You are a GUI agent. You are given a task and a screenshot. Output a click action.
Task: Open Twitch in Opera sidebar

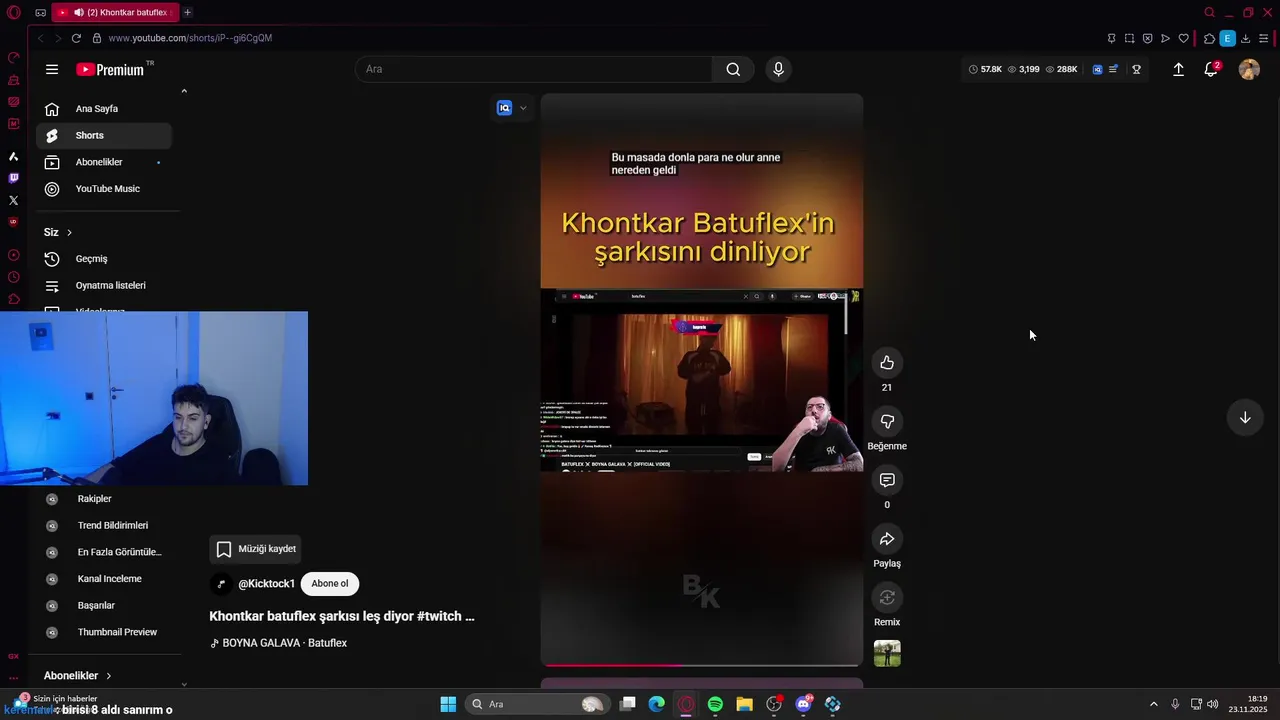[x=13, y=178]
